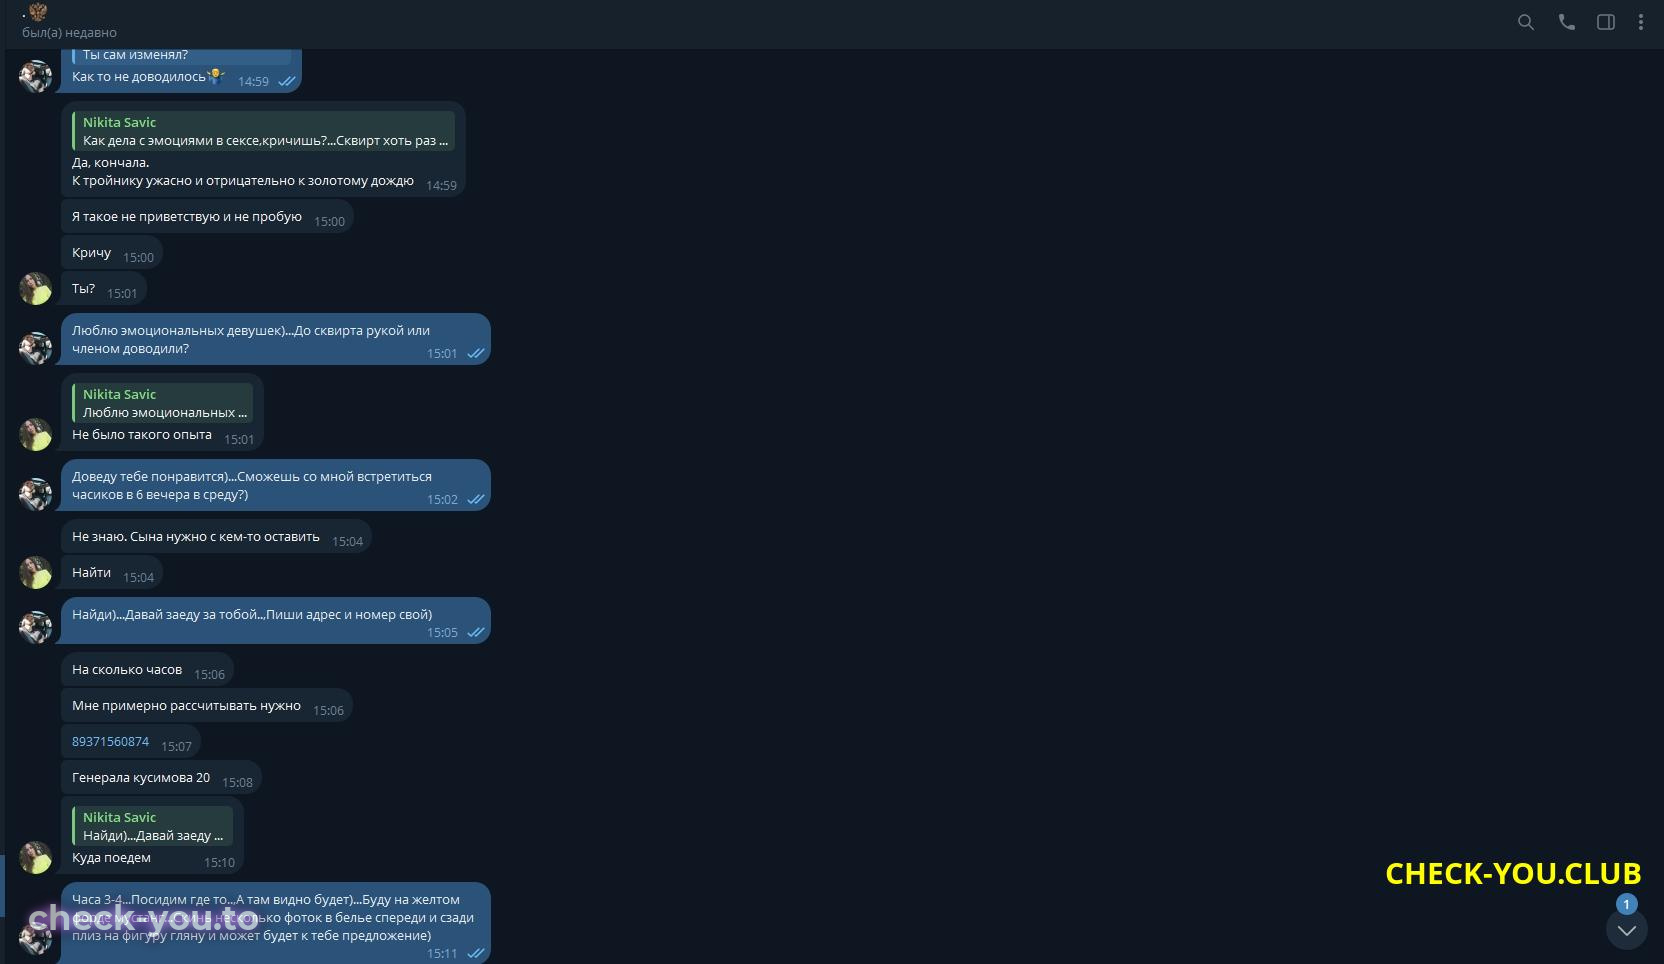Viewport: 1664px width, 964px height.
Task: Select the 'Кричу' message bubble
Action: (112, 253)
